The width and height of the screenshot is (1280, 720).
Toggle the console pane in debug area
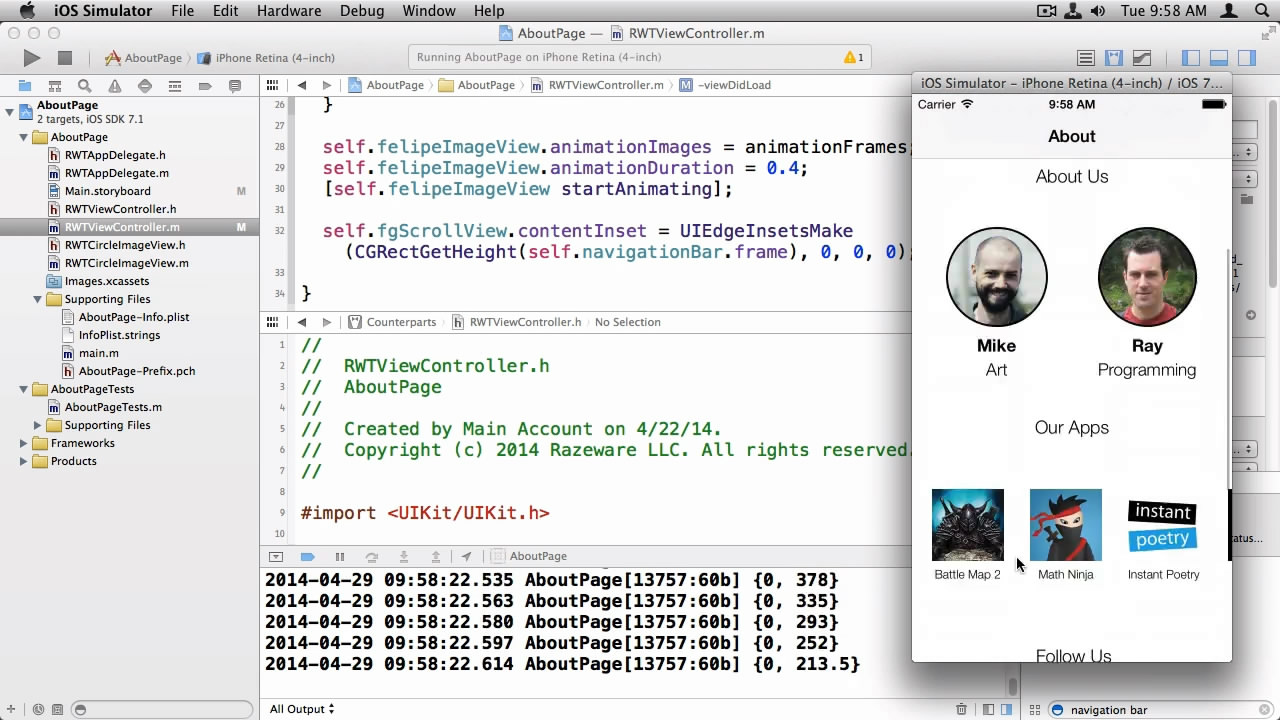[x=1006, y=709]
